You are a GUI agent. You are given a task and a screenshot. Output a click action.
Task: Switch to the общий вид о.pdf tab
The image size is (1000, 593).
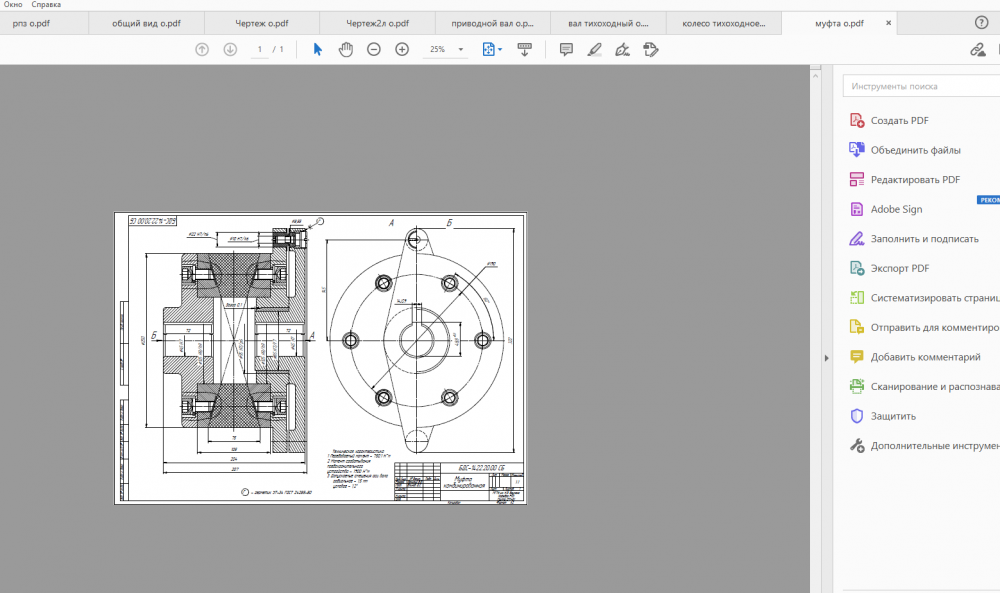point(145,23)
